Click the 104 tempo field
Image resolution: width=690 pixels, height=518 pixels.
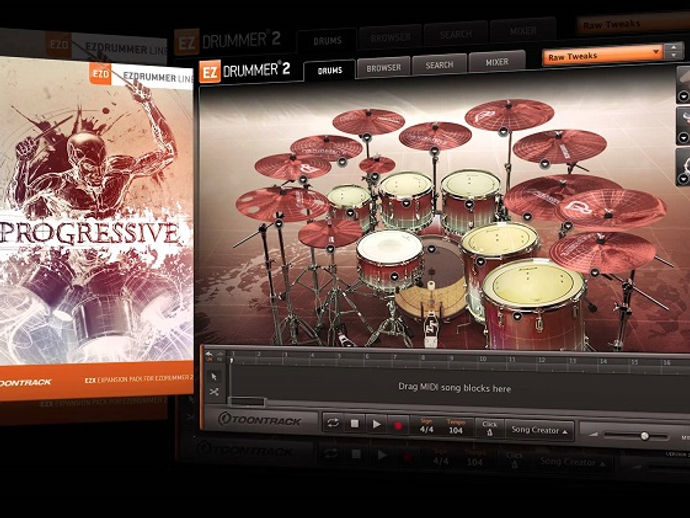point(455,430)
